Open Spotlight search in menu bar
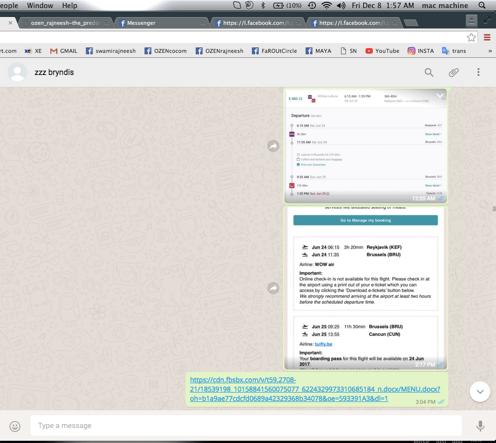Viewport: 496px width, 443px height. [482, 5]
